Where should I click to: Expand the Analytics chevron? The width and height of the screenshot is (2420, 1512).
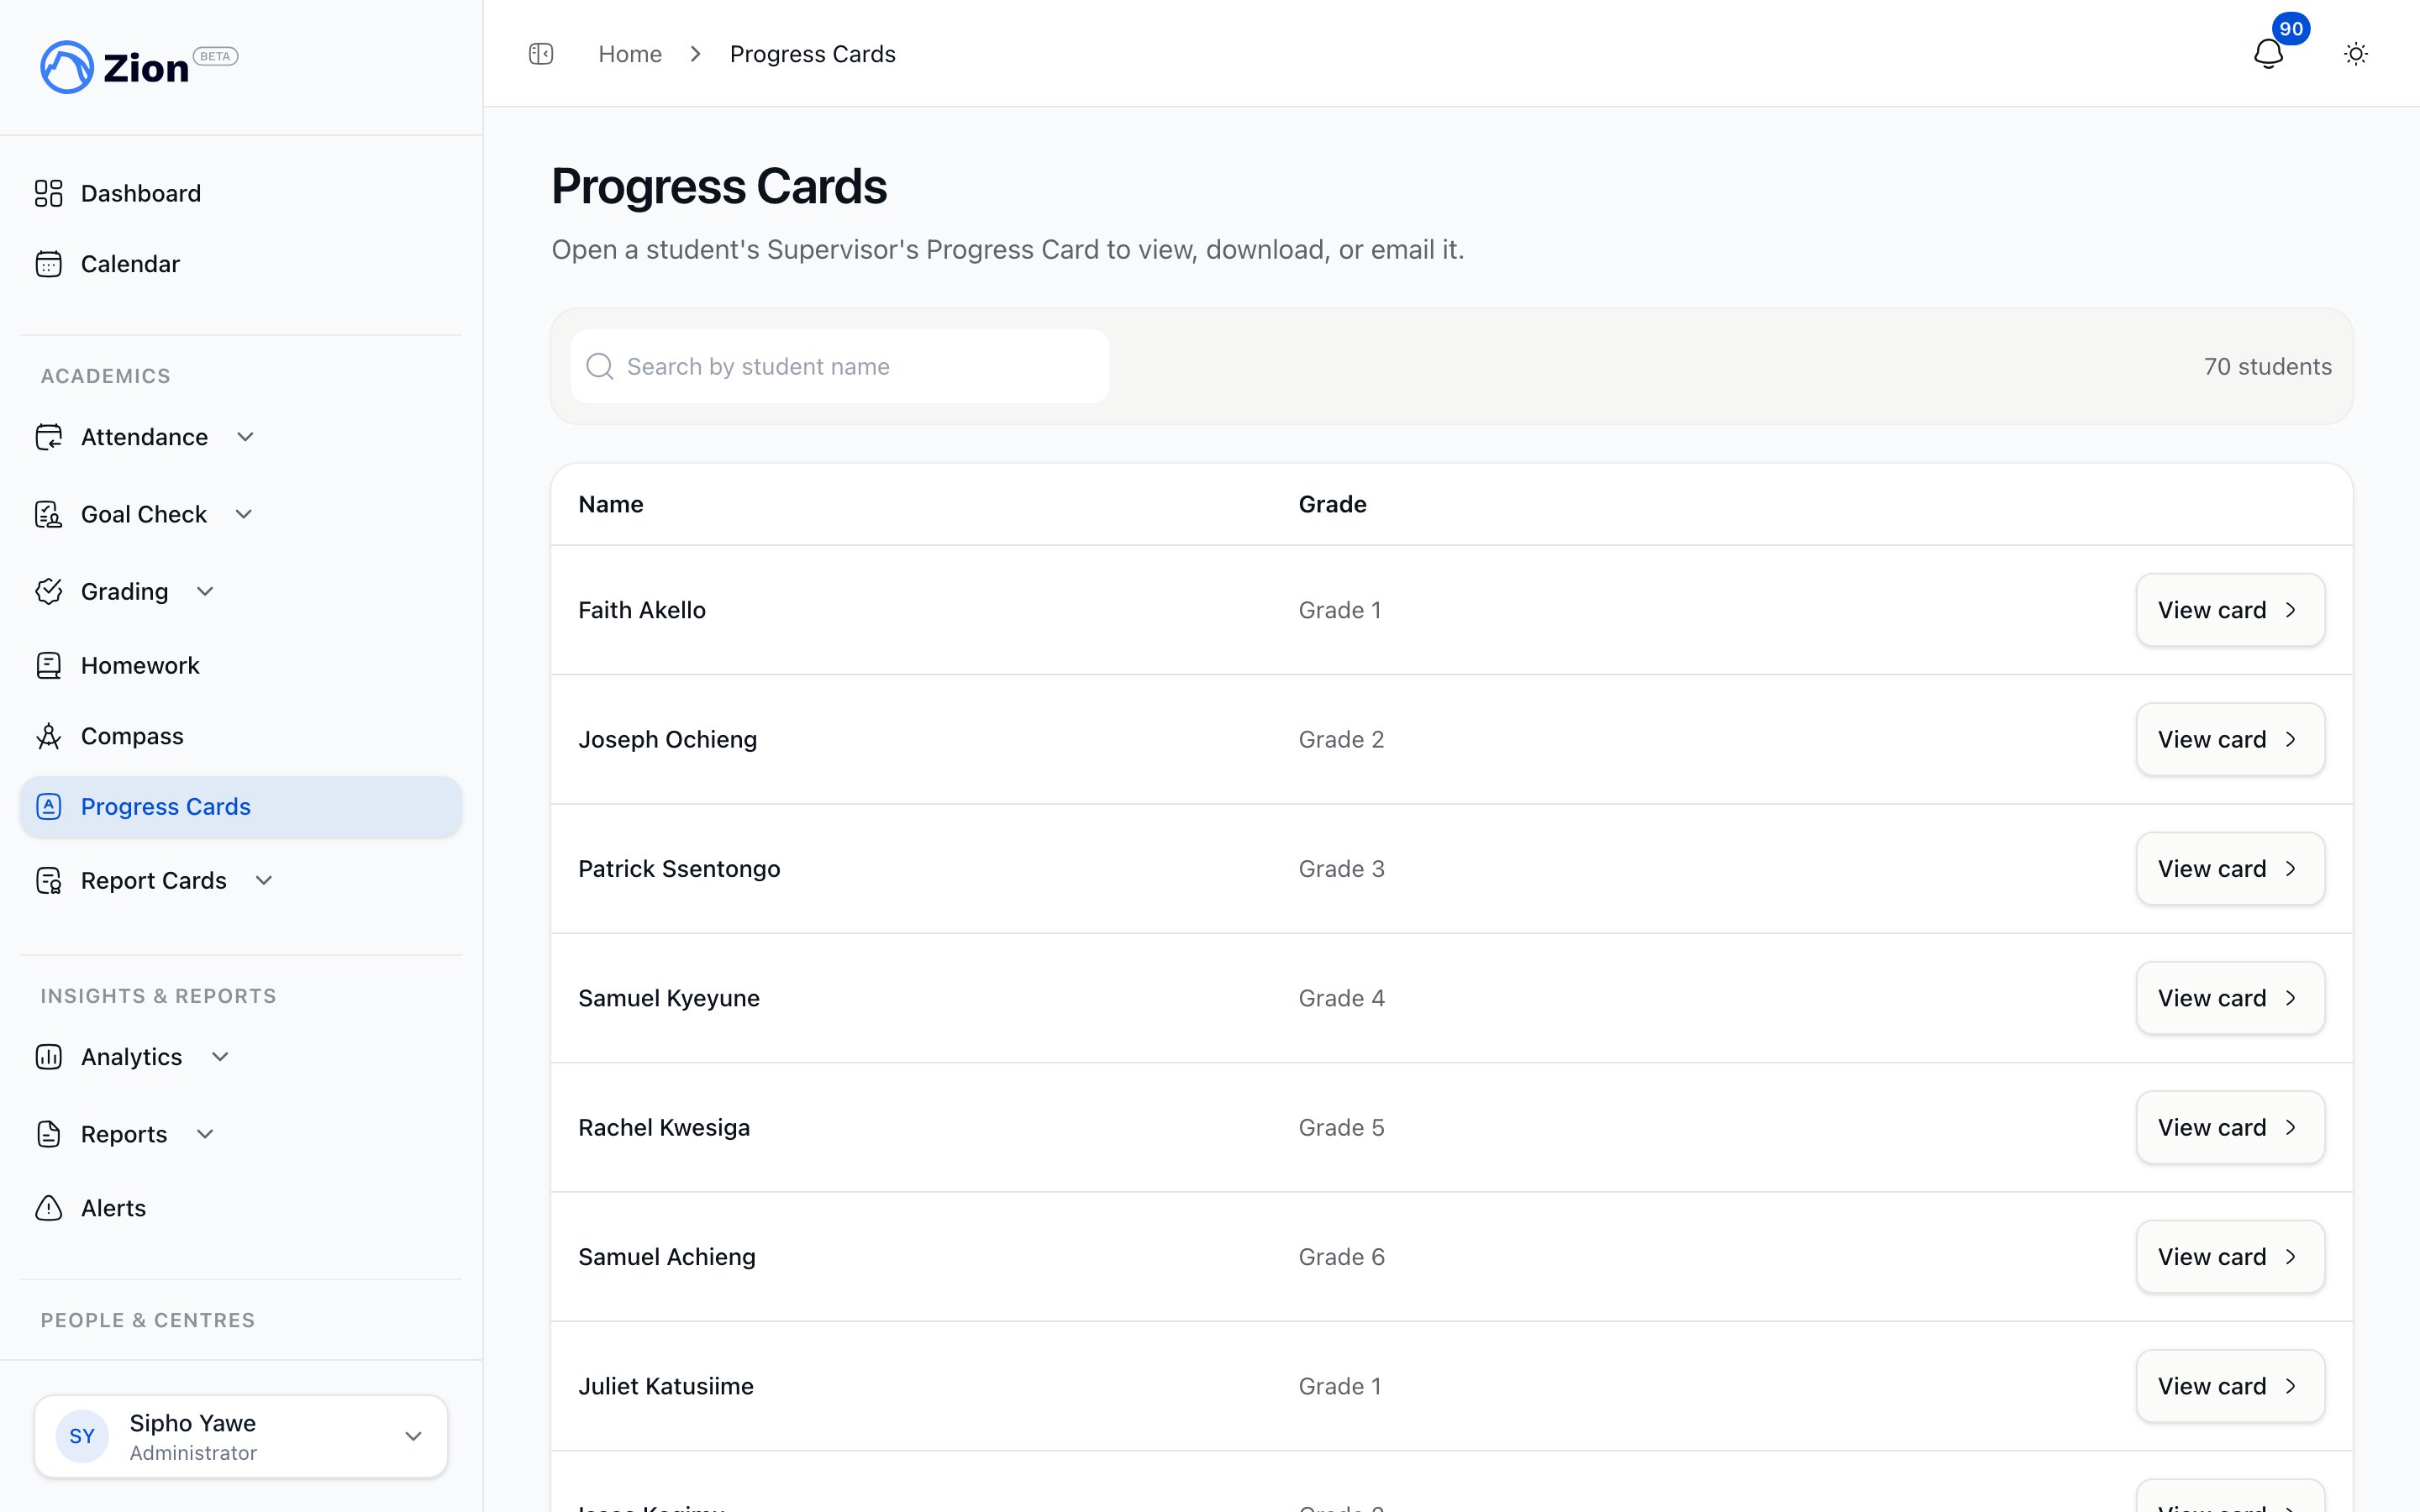220,1057
